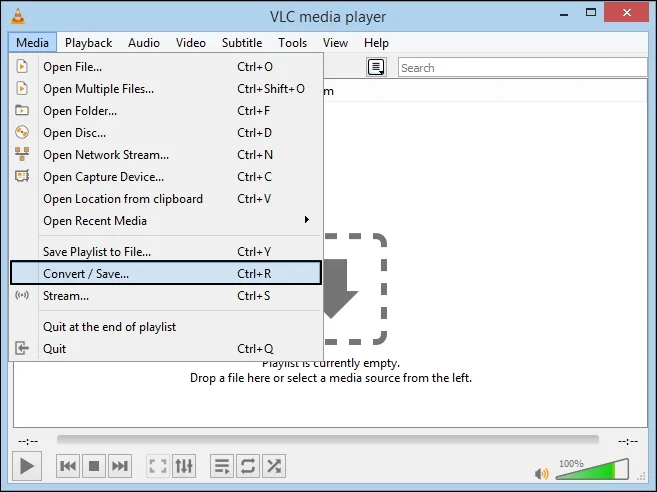The width and height of the screenshot is (657, 492).
Task: Toggle random shuffle mode
Action: click(x=274, y=466)
